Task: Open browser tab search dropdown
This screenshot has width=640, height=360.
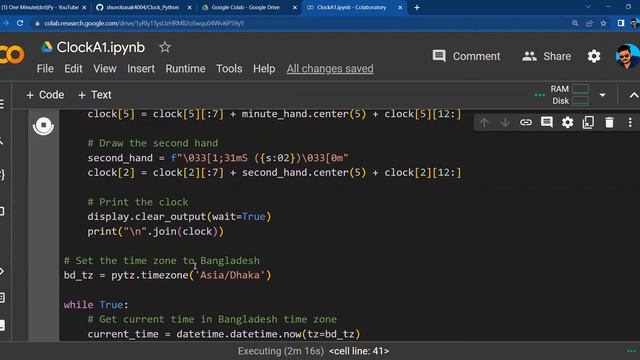Action: point(588,7)
